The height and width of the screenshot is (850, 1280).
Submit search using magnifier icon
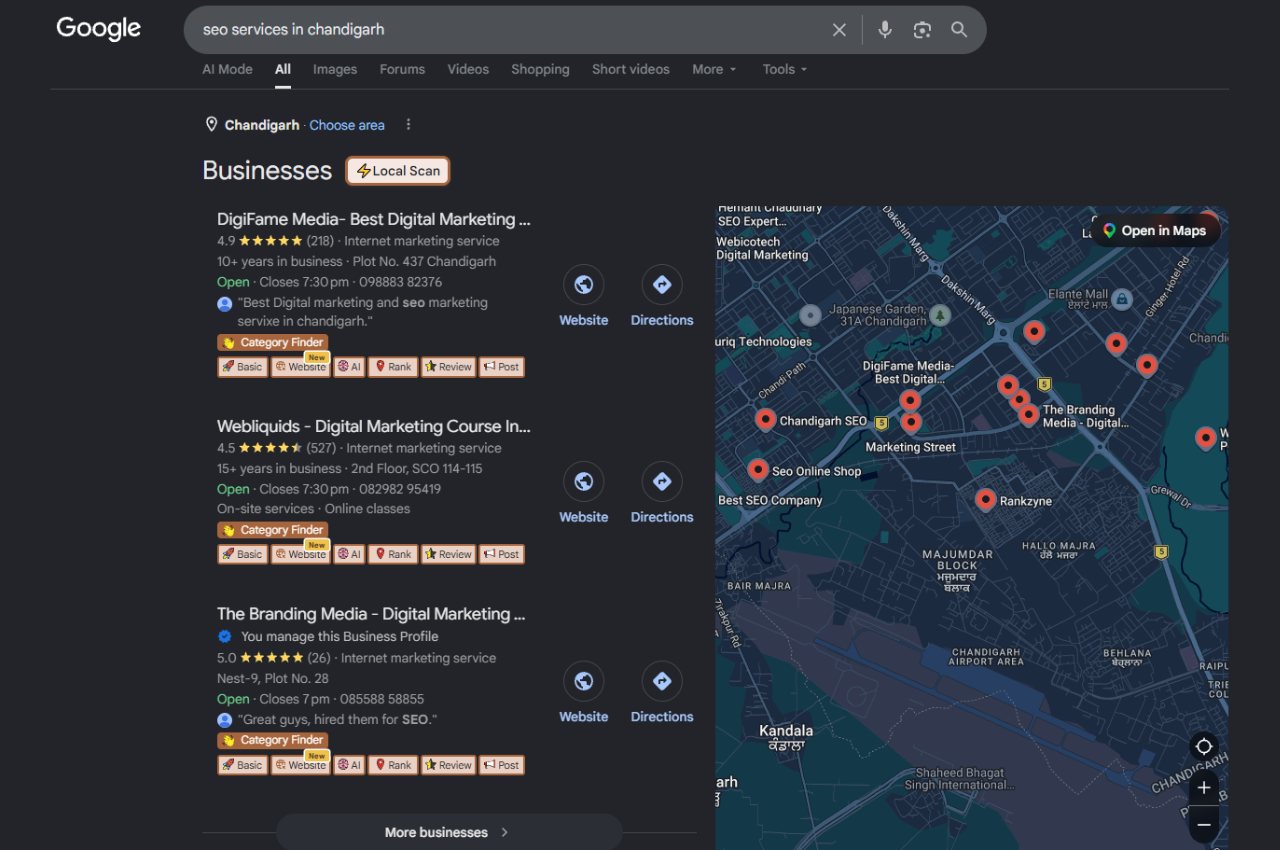[x=959, y=30]
